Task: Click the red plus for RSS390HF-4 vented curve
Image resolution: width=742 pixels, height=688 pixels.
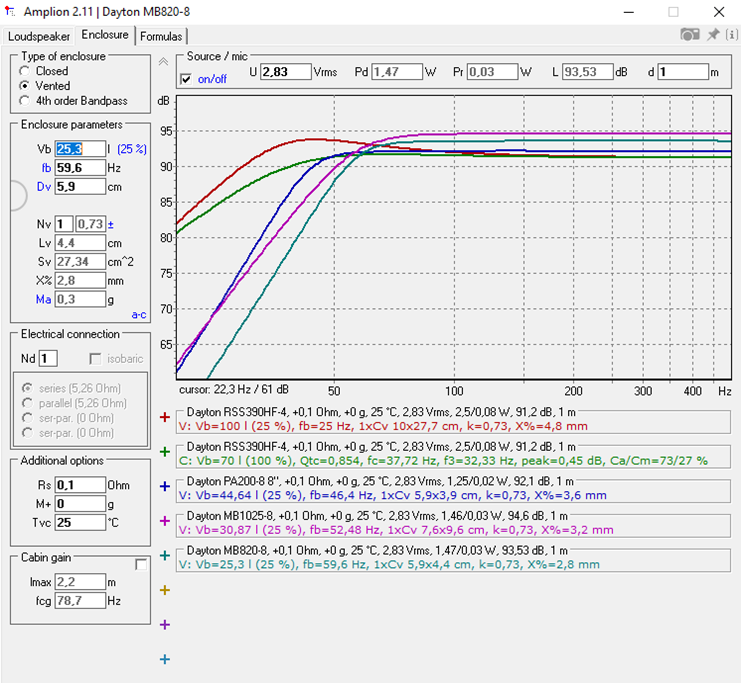Action: (165, 417)
